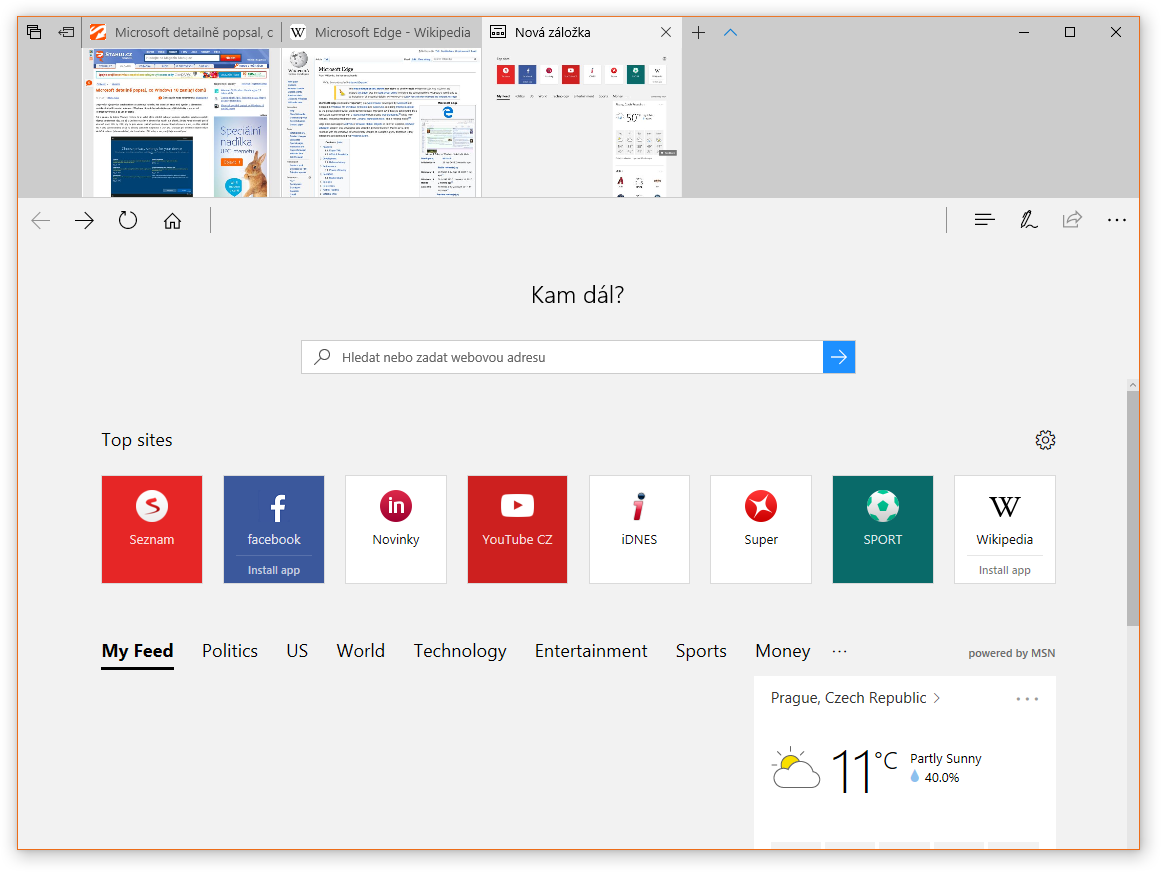This screenshot has height=872, width=1161.
Task: Open the set-aside tabs view icon
Action: click(33, 32)
